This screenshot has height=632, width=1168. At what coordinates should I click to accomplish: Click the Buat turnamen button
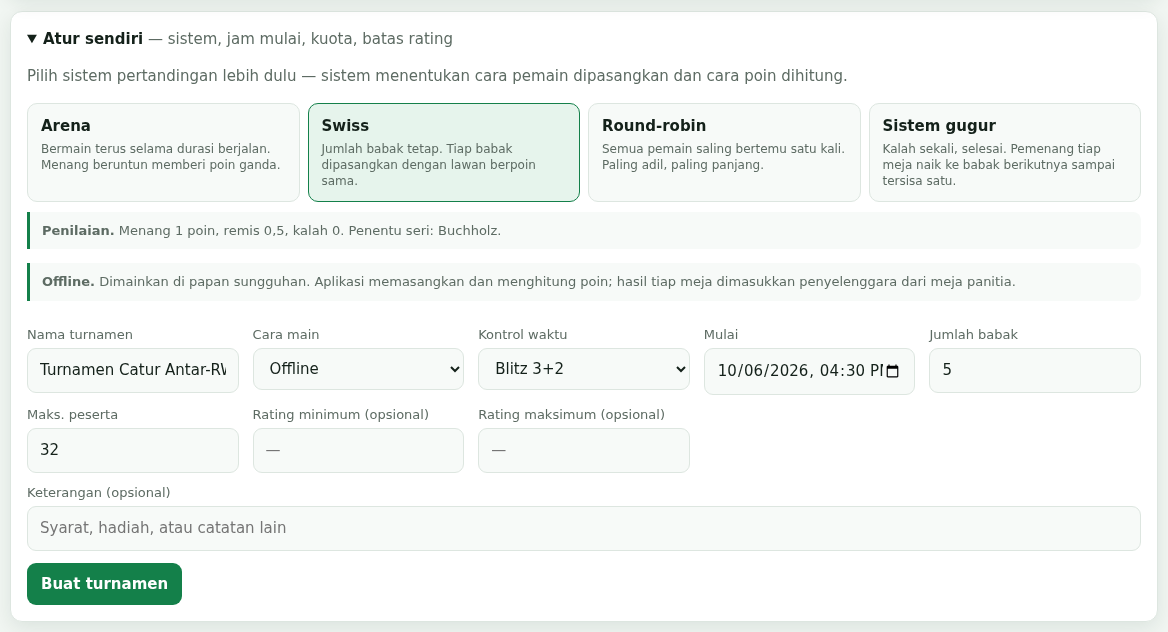pos(104,584)
